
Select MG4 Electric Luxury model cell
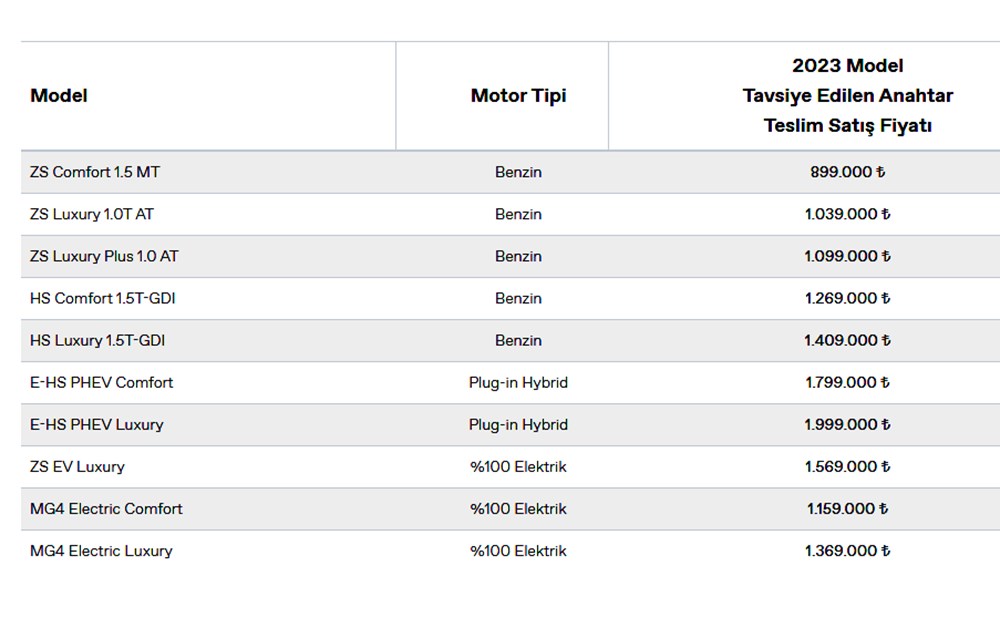click(x=101, y=550)
